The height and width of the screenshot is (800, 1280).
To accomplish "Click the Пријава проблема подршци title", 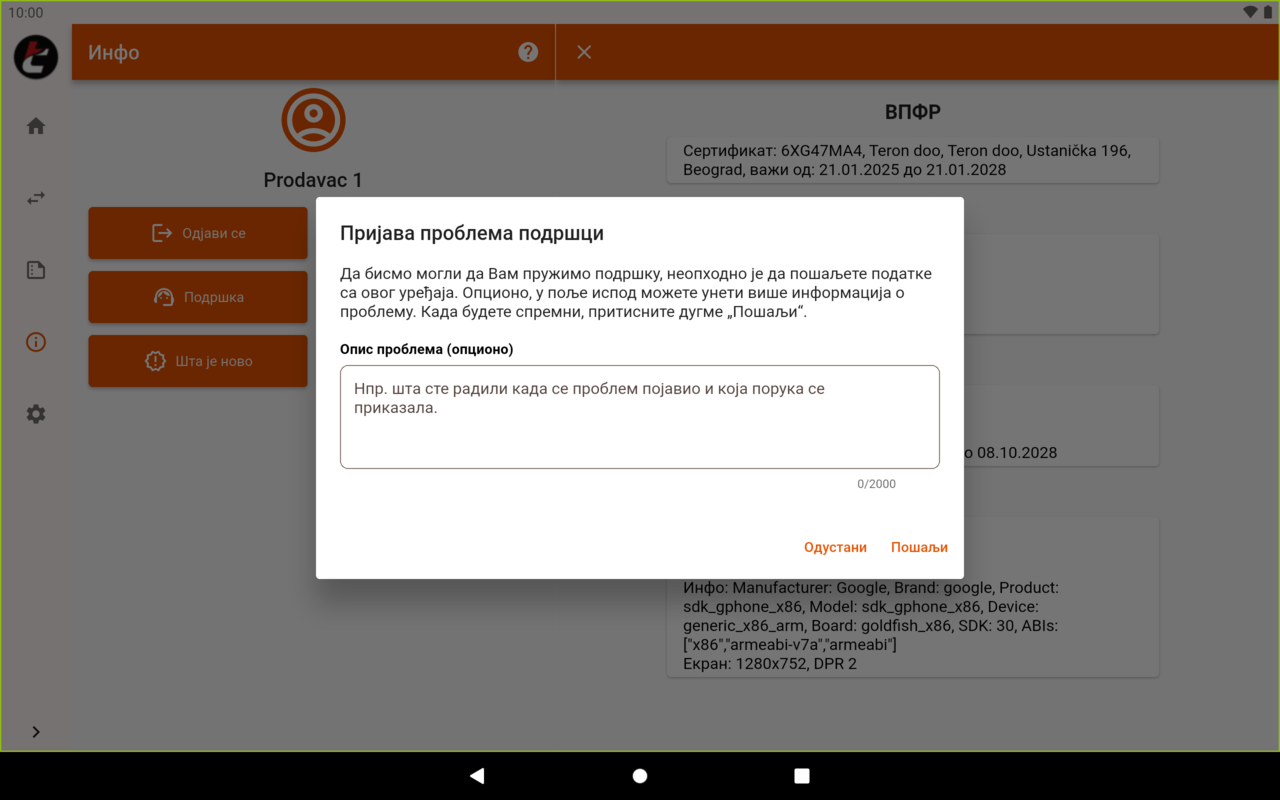I will (472, 234).
